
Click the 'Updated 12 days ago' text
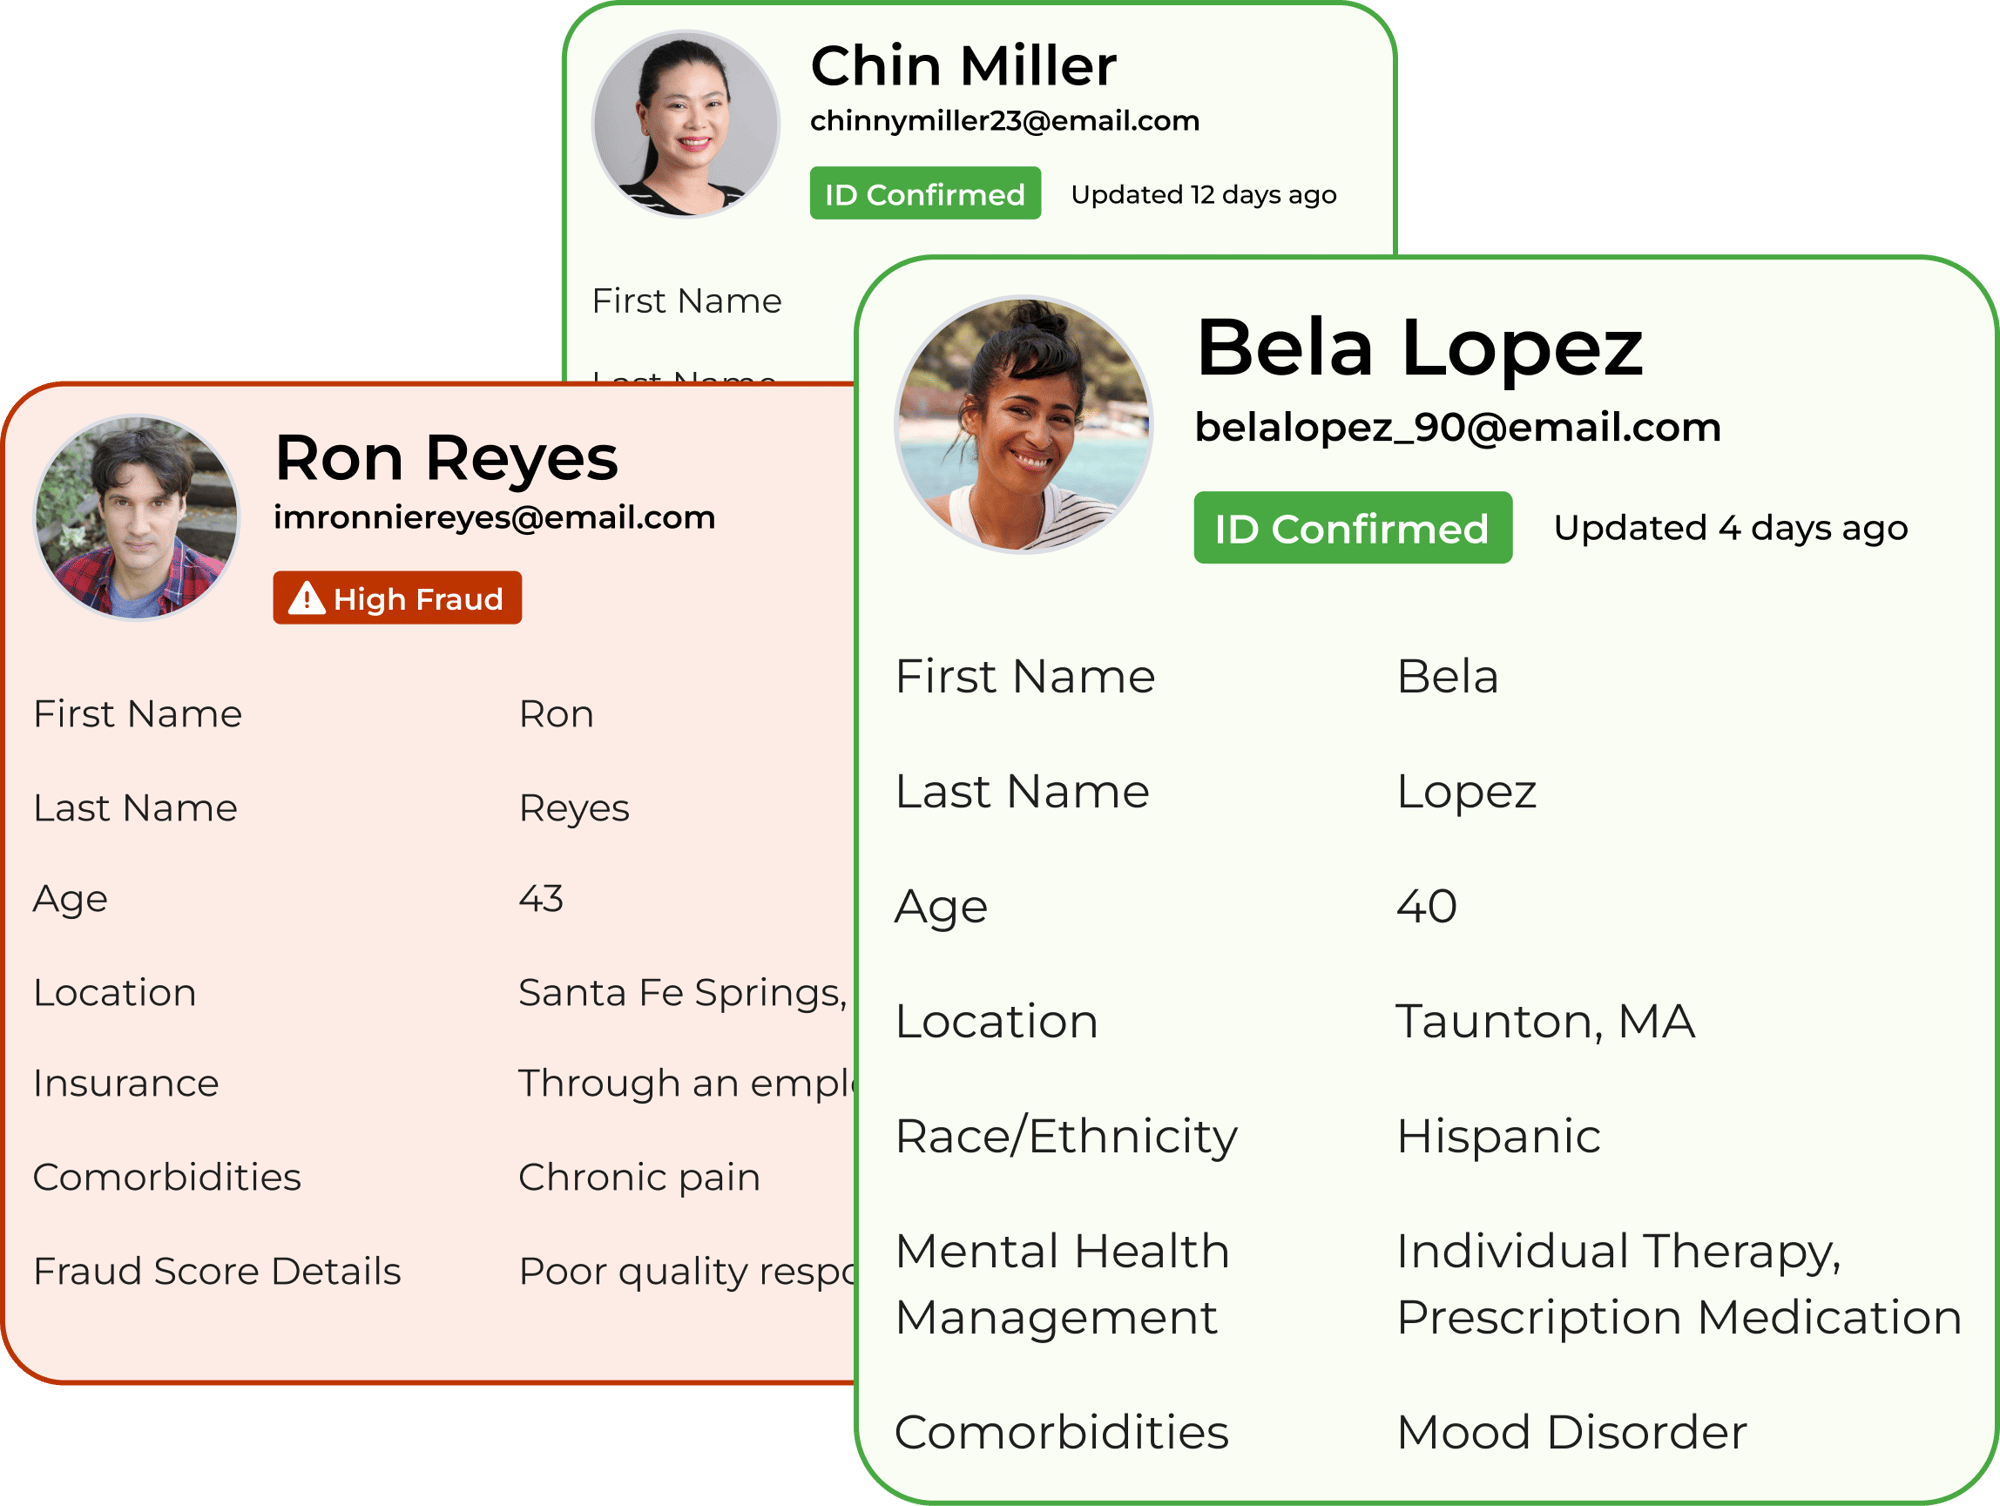[x=1203, y=194]
